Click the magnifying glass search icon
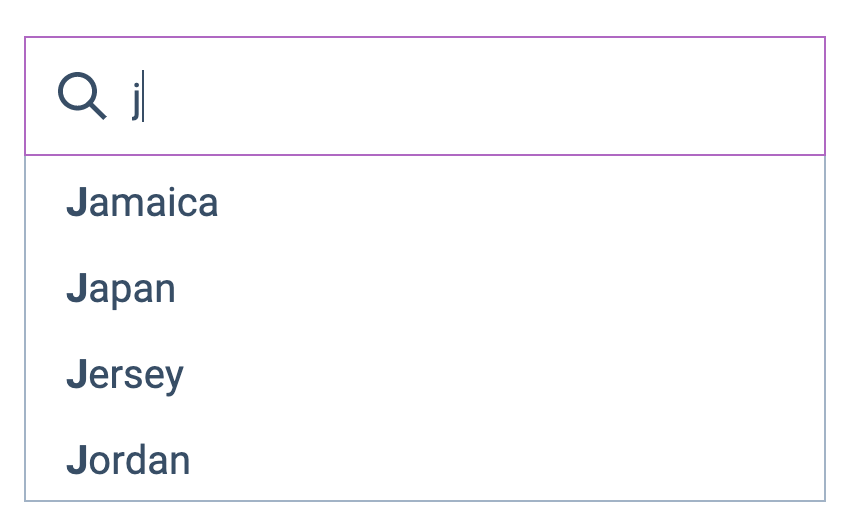 [x=81, y=97]
